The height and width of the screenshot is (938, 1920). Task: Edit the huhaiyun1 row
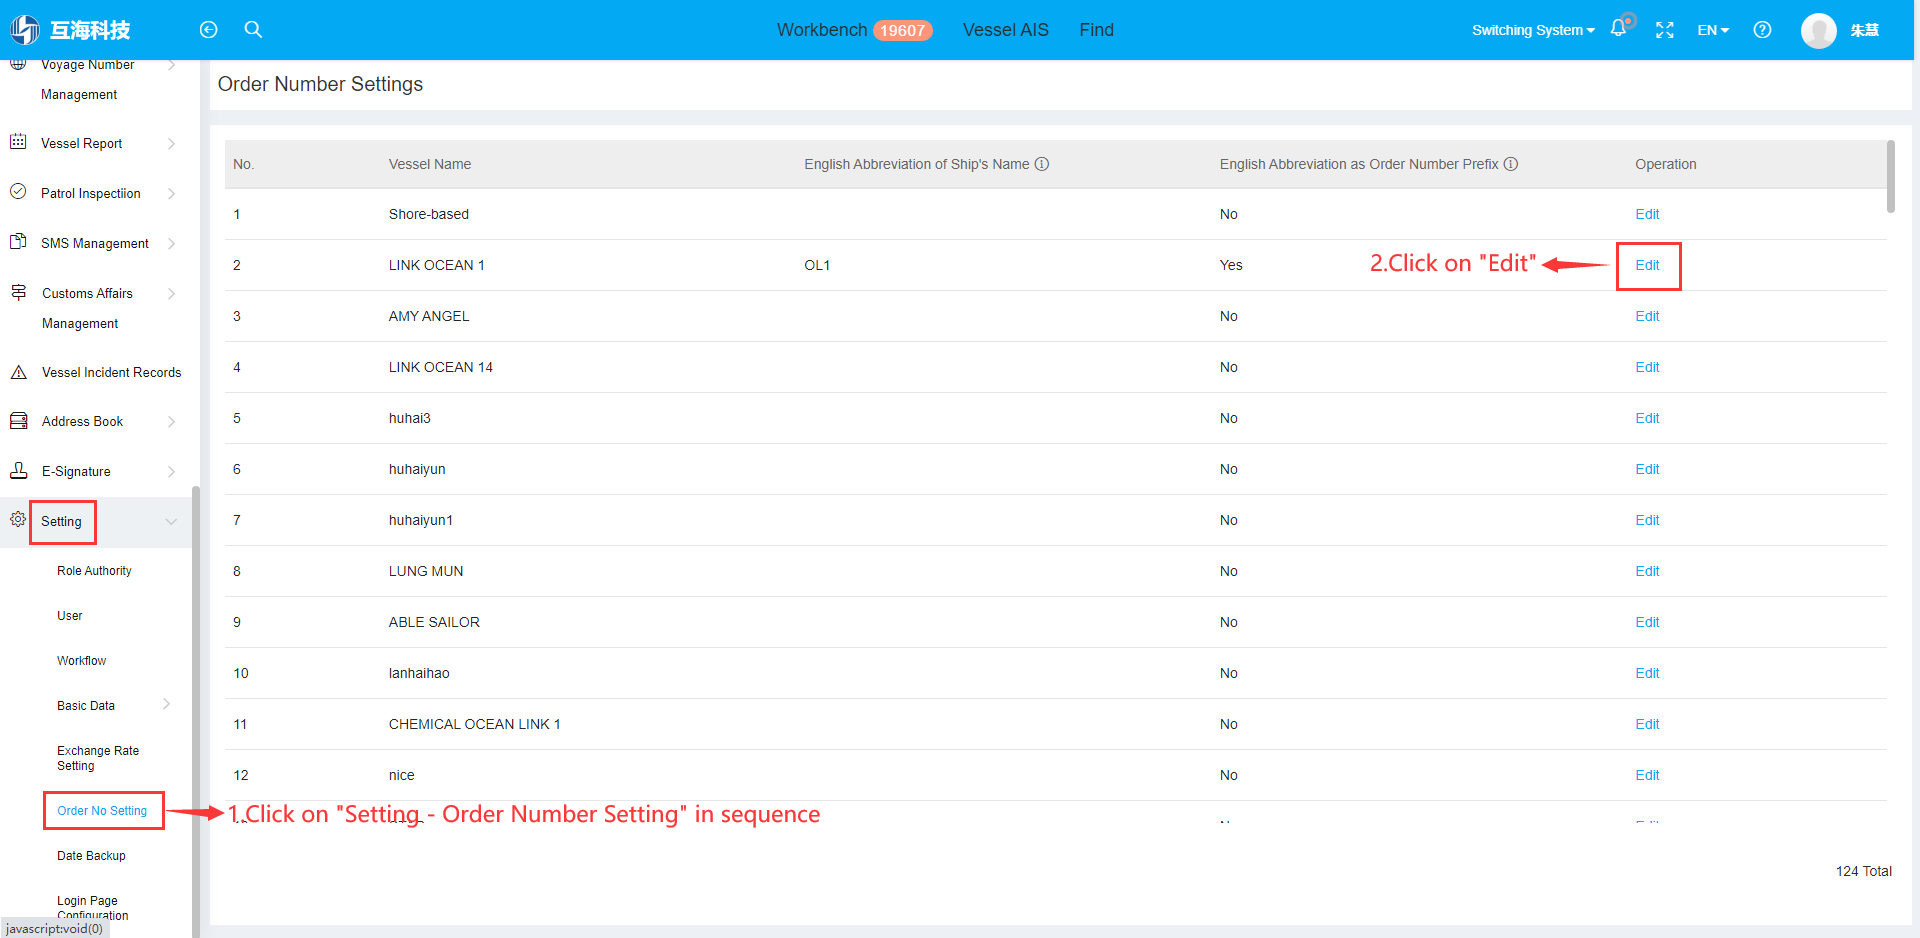tap(1647, 520)
